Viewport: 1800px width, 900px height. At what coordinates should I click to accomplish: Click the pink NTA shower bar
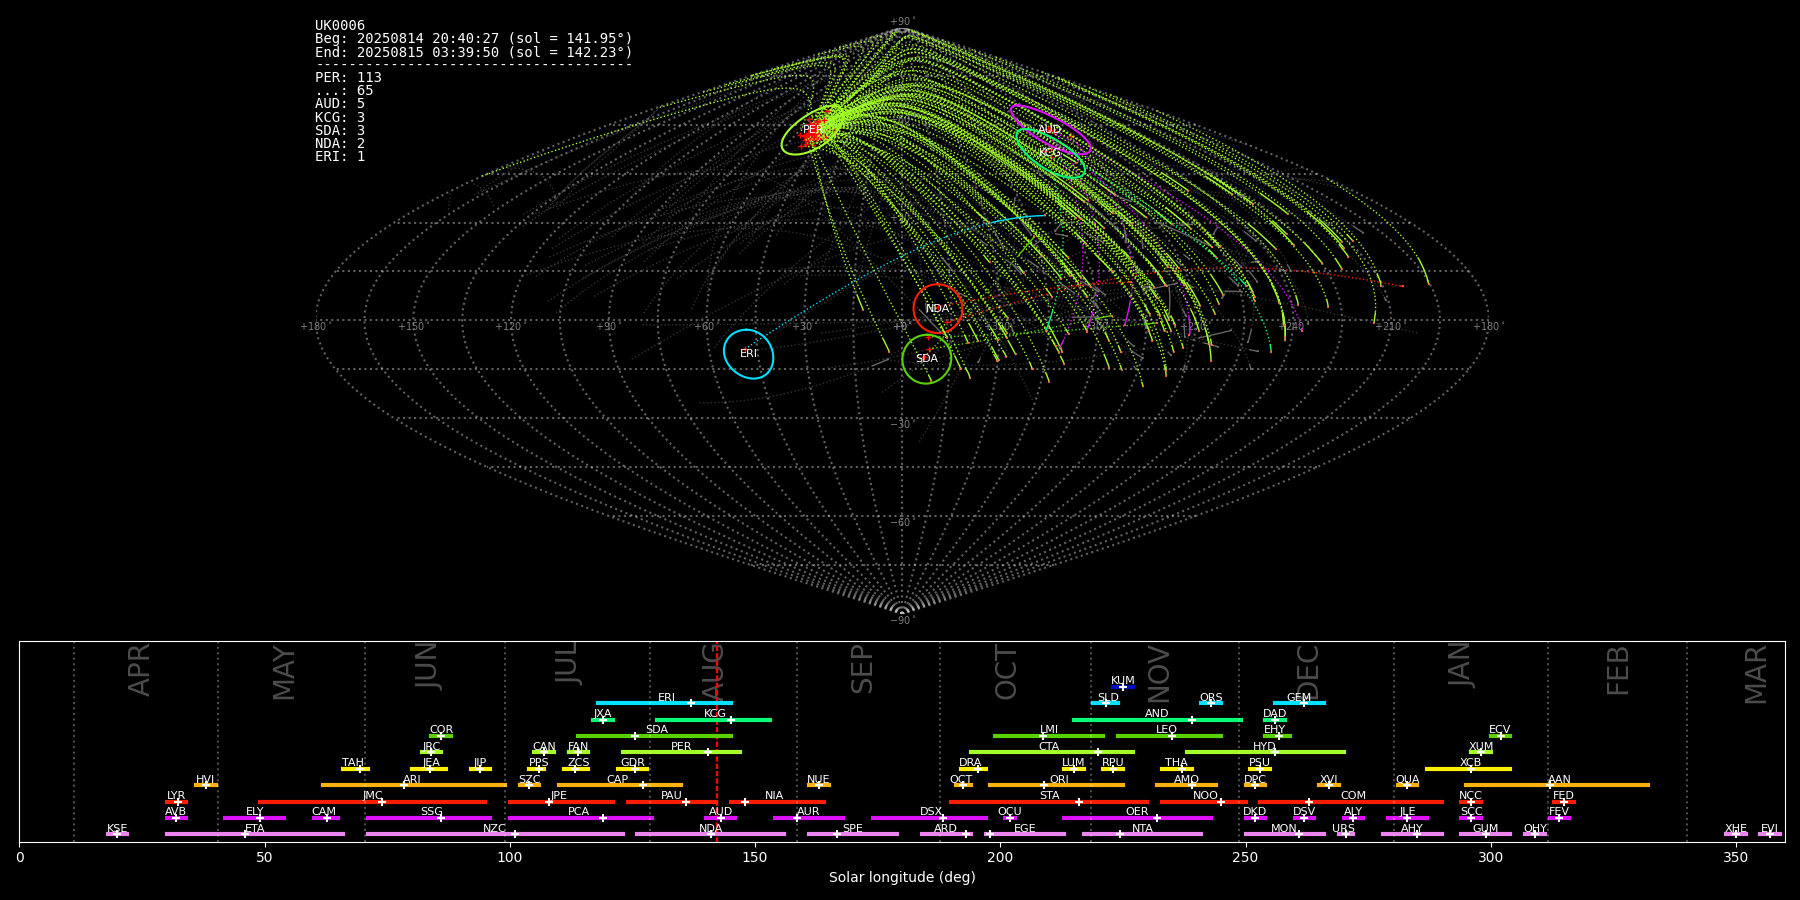1142,834
